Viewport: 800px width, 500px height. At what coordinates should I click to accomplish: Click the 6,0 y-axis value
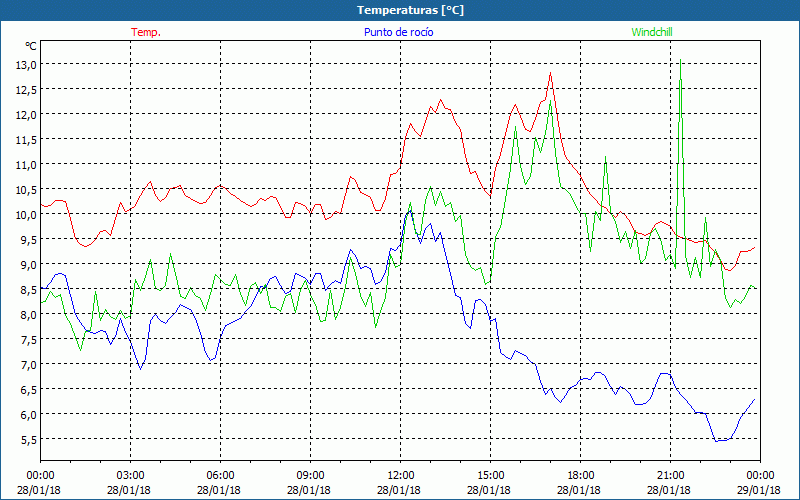tap(29, 414)
